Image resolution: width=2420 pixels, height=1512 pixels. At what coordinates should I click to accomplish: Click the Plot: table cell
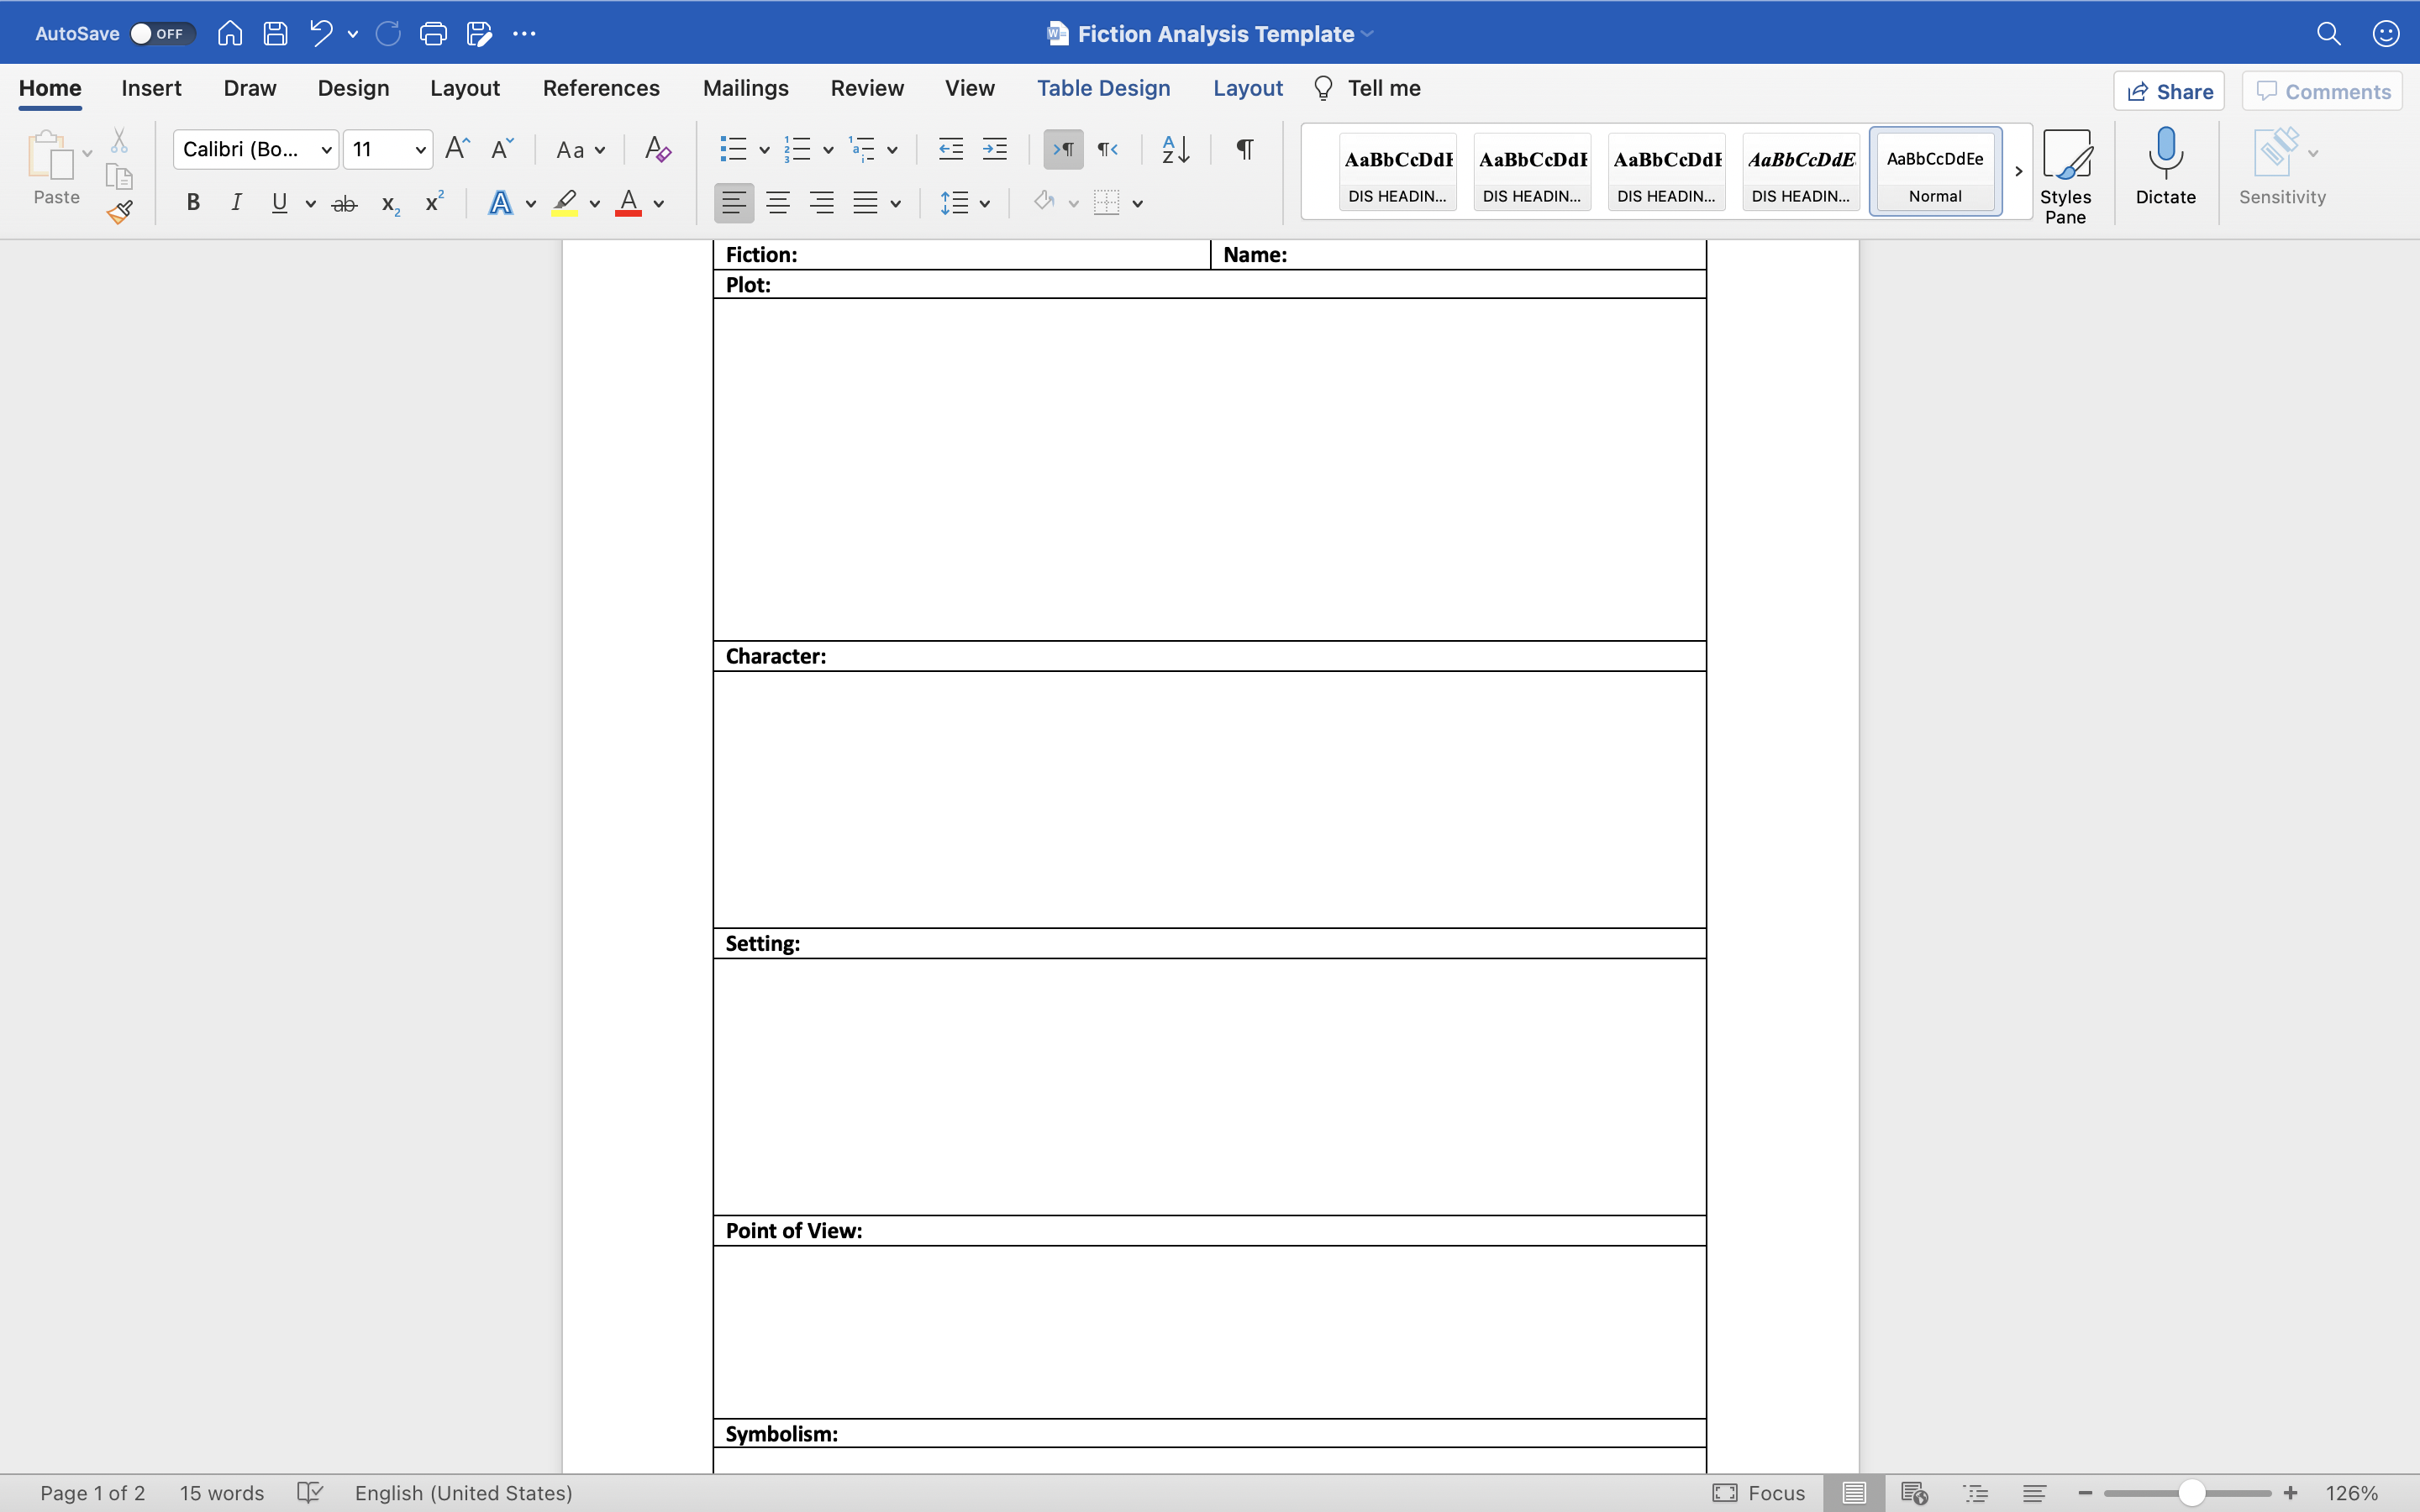tap(1209, 285)
